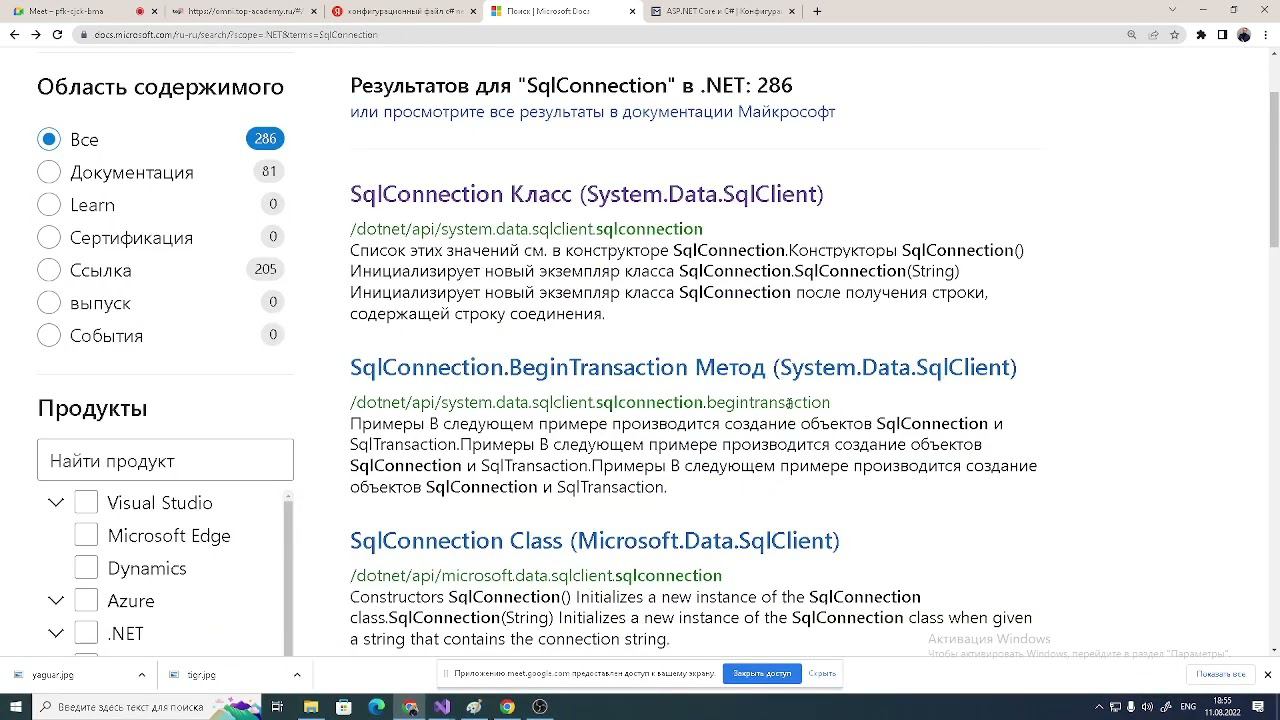Close the downloads bar
This screenshot has height=720, width=1280.
1268,675
